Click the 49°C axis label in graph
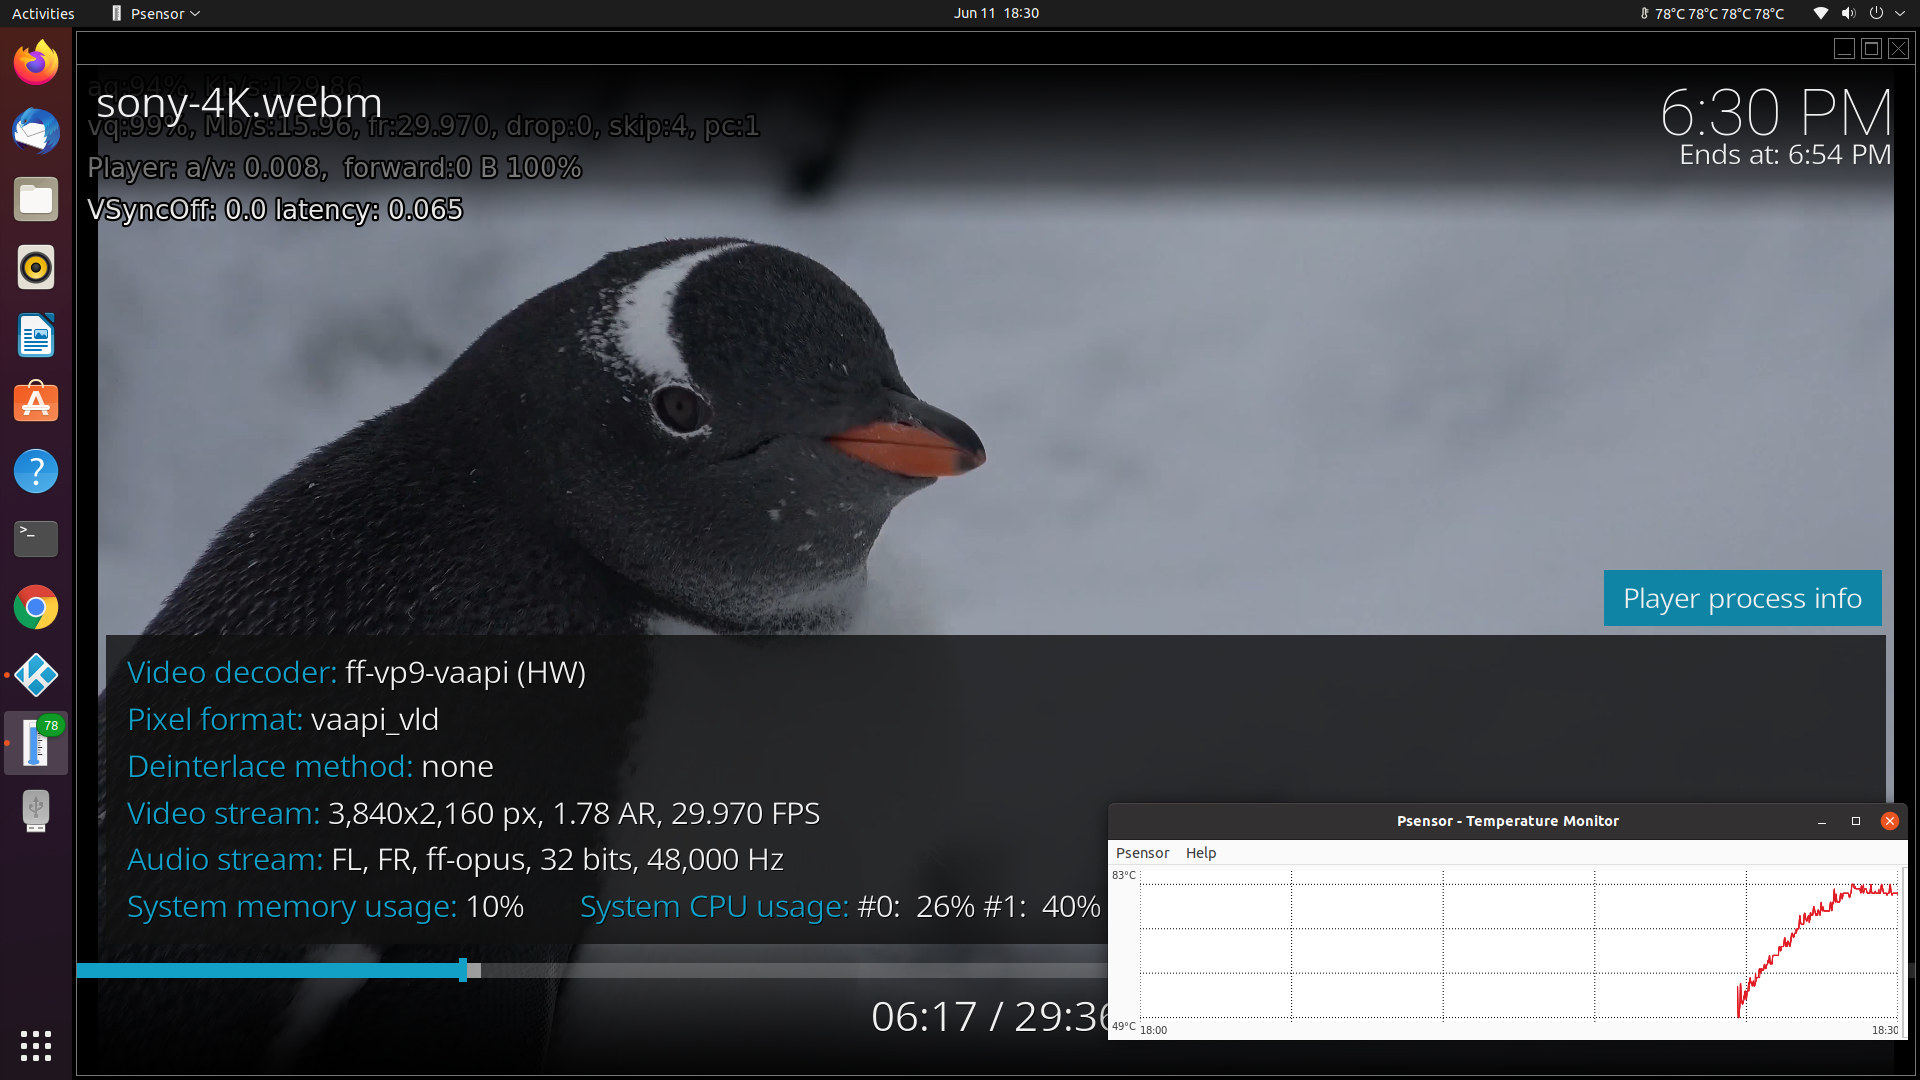1920x1080 pixels. (1124, 1026)
